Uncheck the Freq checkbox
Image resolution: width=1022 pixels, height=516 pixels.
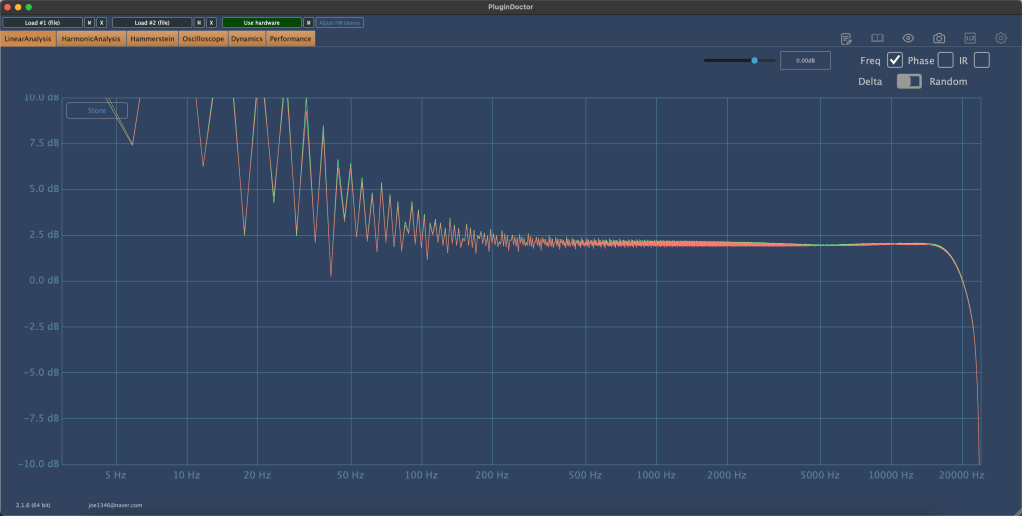coord(895,61)
